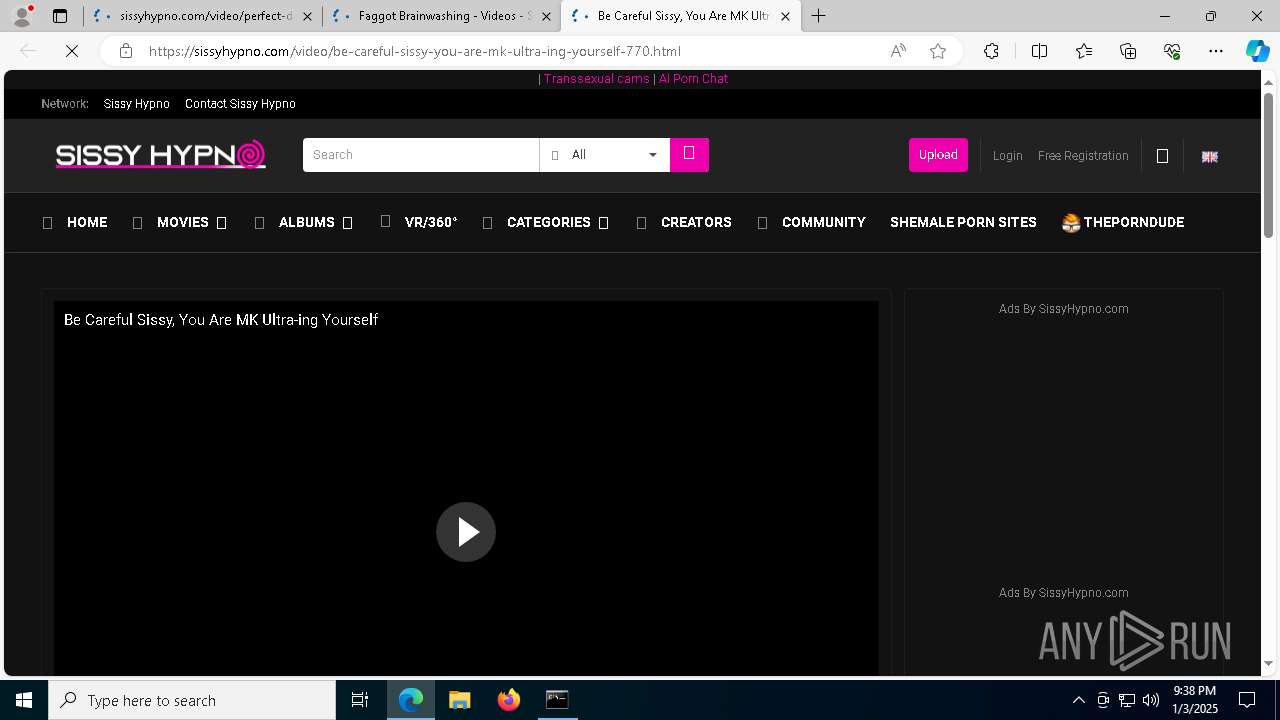
Task: Open the tab actions menu icon
Action: 60,16
